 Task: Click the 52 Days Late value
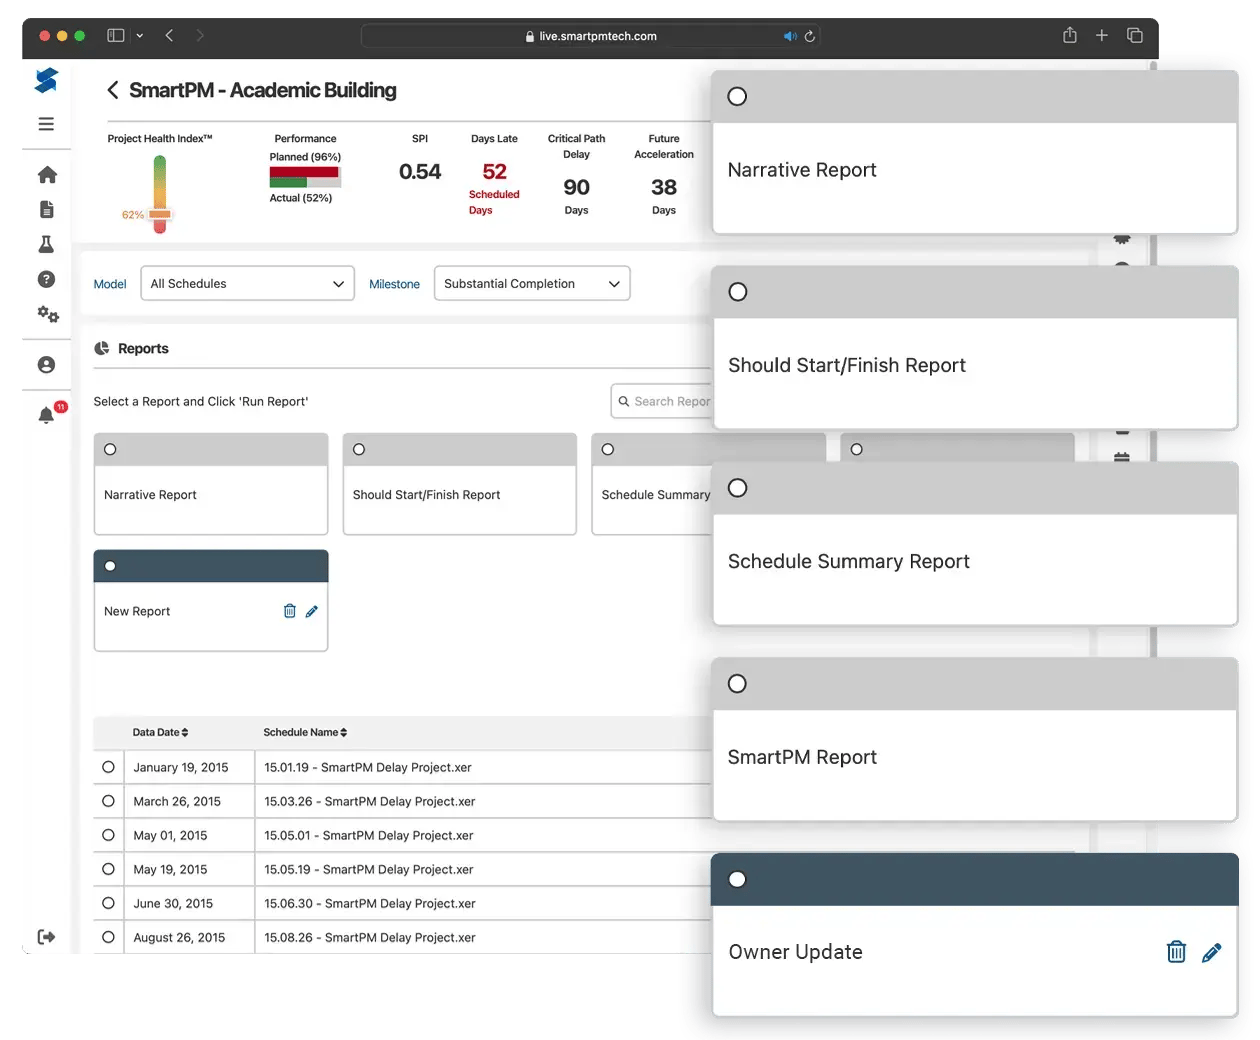(494, 171)
